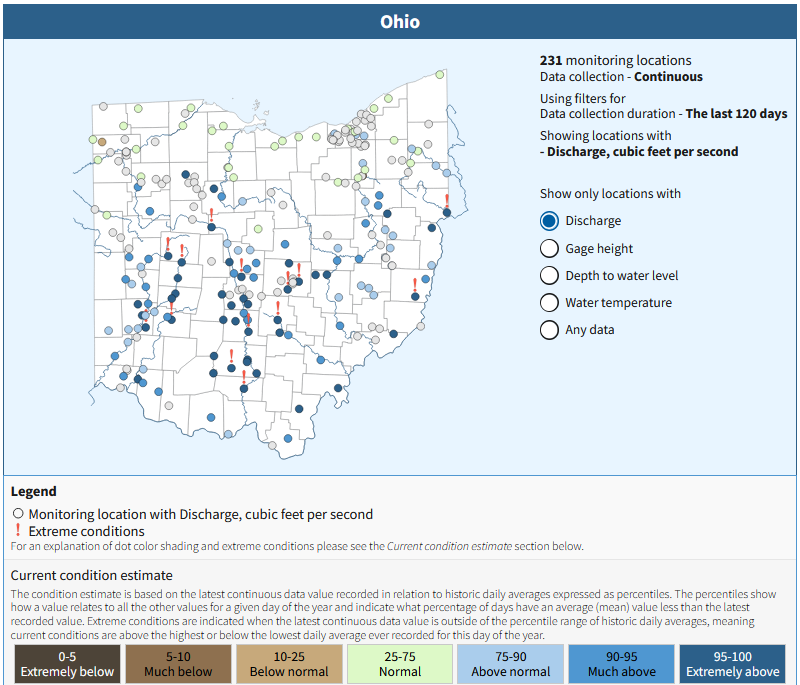The width and height of the screenshot is (800, 685).
Task: Click the Ohio header title
Action: click(400, 22)
